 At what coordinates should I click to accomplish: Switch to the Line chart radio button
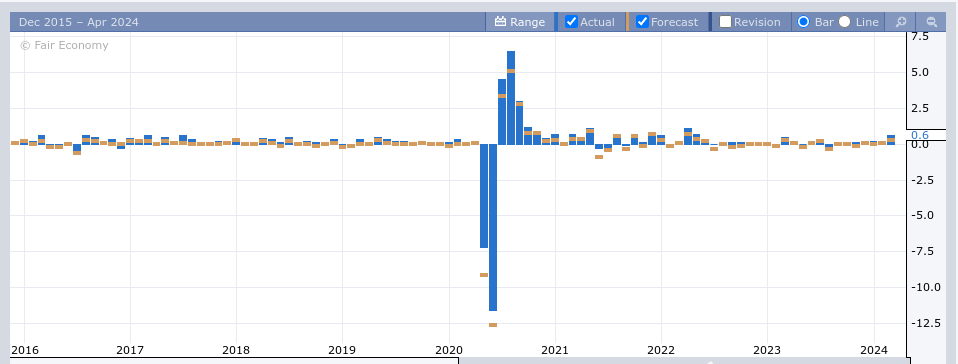click(x=844, y=22)
